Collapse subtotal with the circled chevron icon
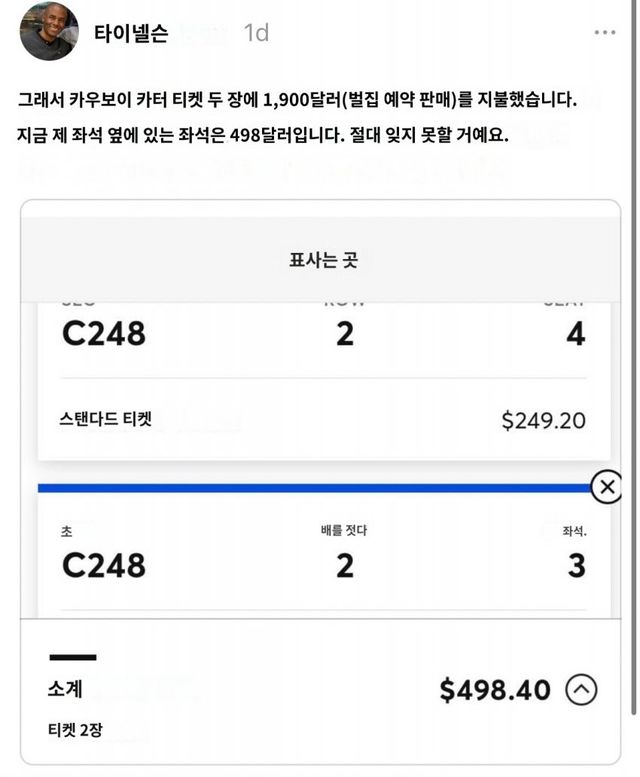640x777 pixels. click(582, 689)
